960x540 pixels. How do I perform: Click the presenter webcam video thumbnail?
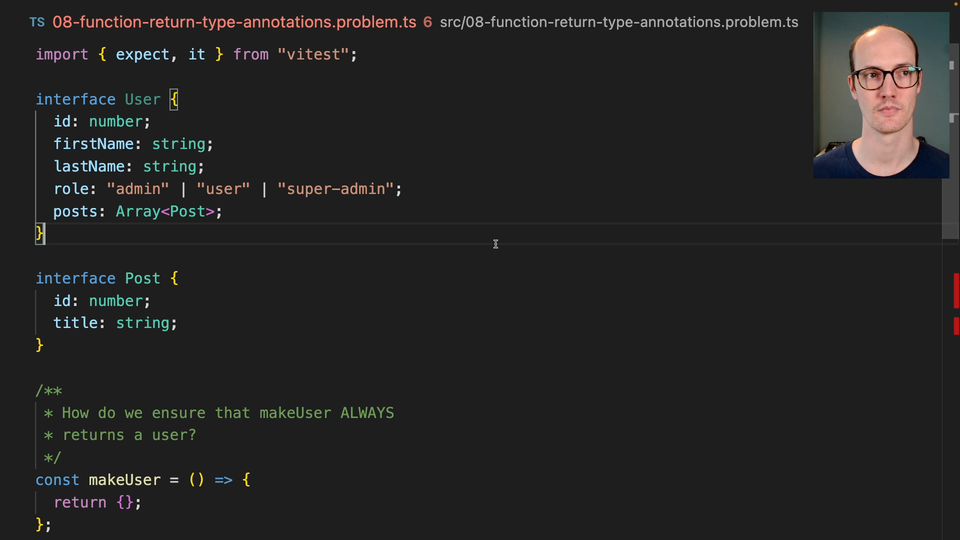point(881,96)
